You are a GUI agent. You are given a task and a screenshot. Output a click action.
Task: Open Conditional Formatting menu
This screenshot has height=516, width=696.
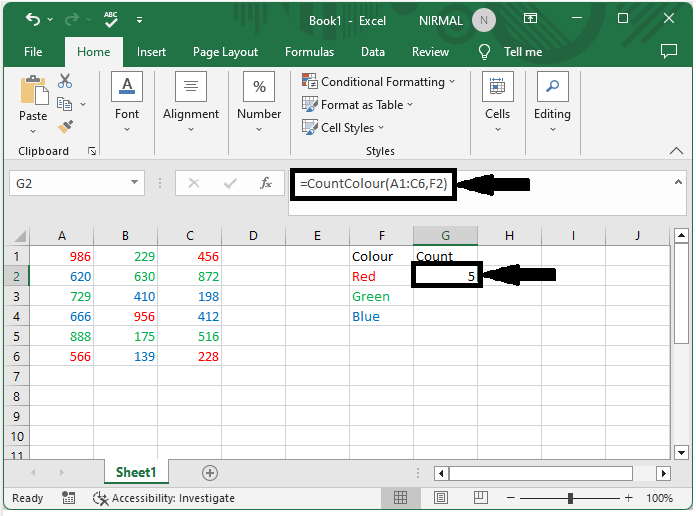(x=378, y=82)
